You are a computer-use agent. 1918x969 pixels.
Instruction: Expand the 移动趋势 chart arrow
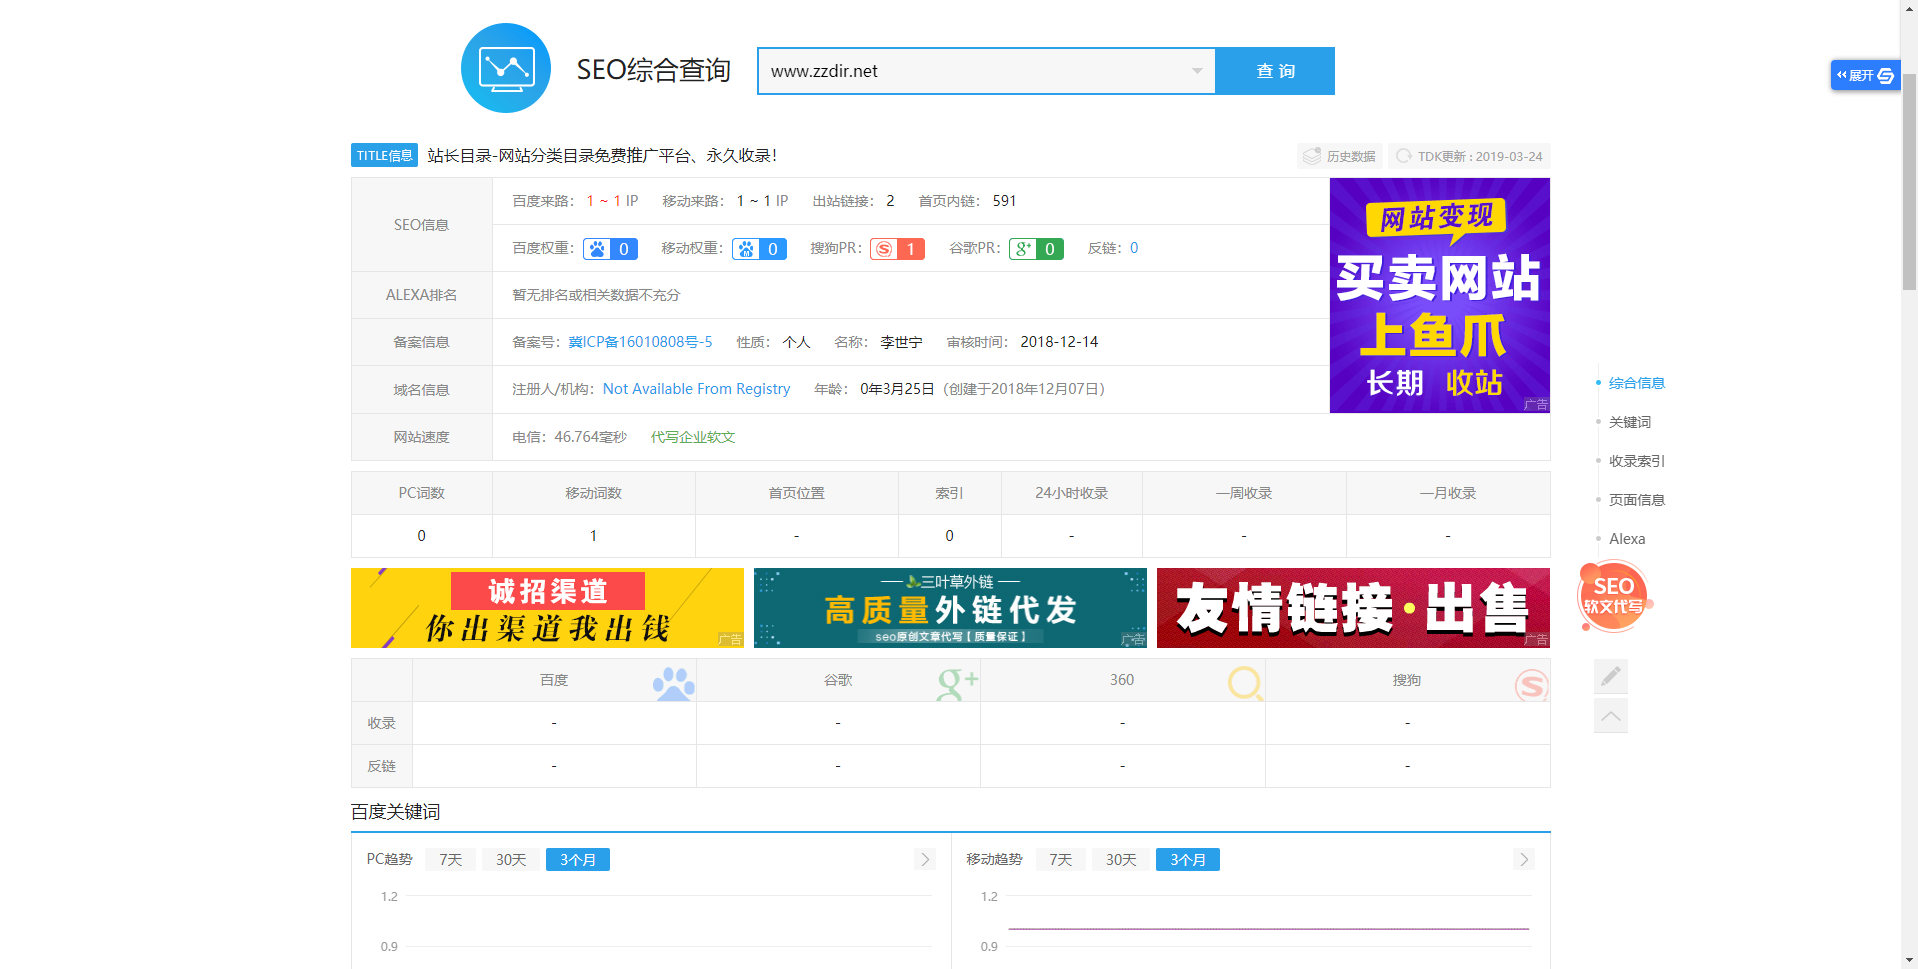pyautogui.click(x=1523, y=860)
